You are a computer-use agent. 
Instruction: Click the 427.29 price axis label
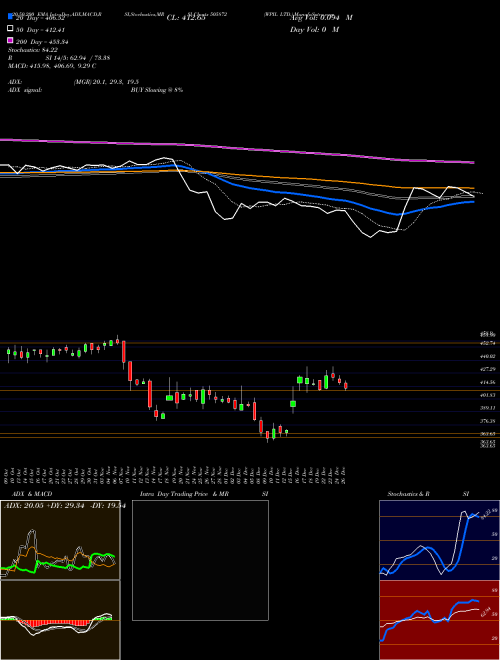489,369
